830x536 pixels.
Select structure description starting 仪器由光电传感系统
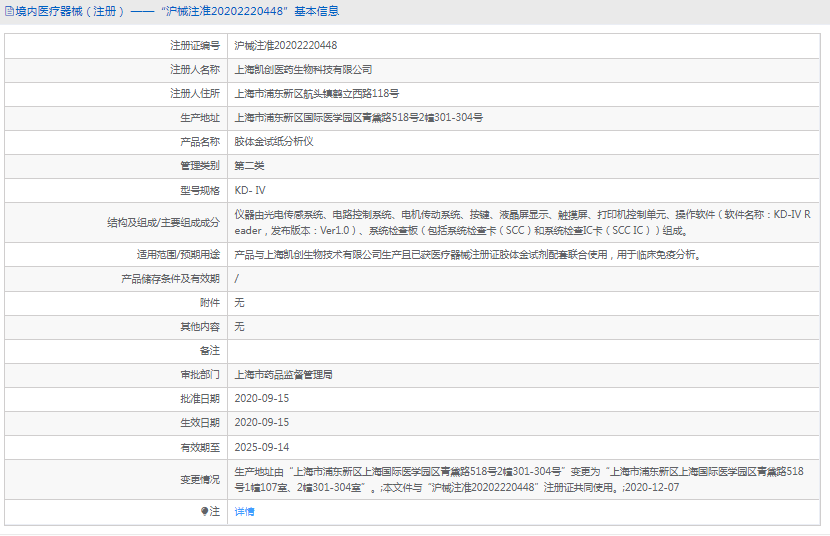click(x=522, y=223)
